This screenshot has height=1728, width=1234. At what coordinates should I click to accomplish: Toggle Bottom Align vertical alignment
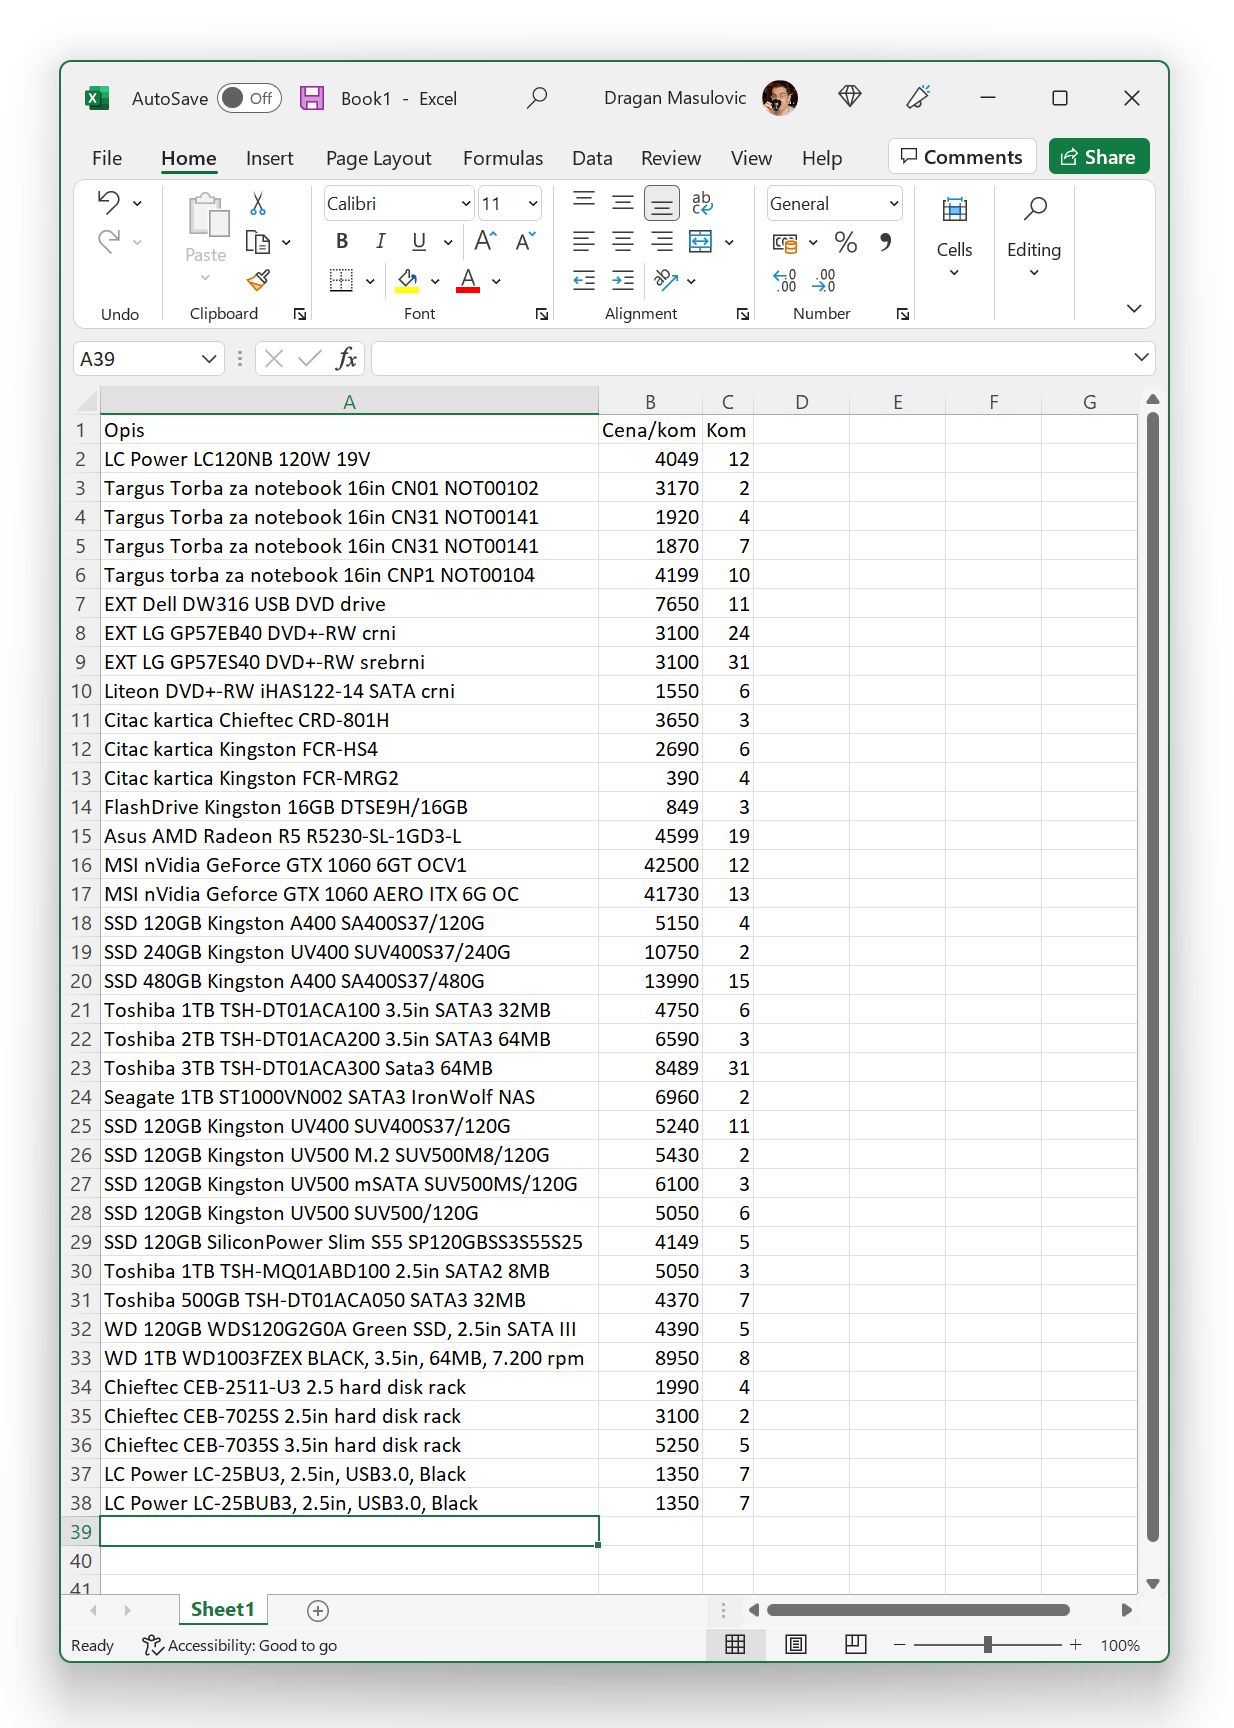[x=662, y=204]
